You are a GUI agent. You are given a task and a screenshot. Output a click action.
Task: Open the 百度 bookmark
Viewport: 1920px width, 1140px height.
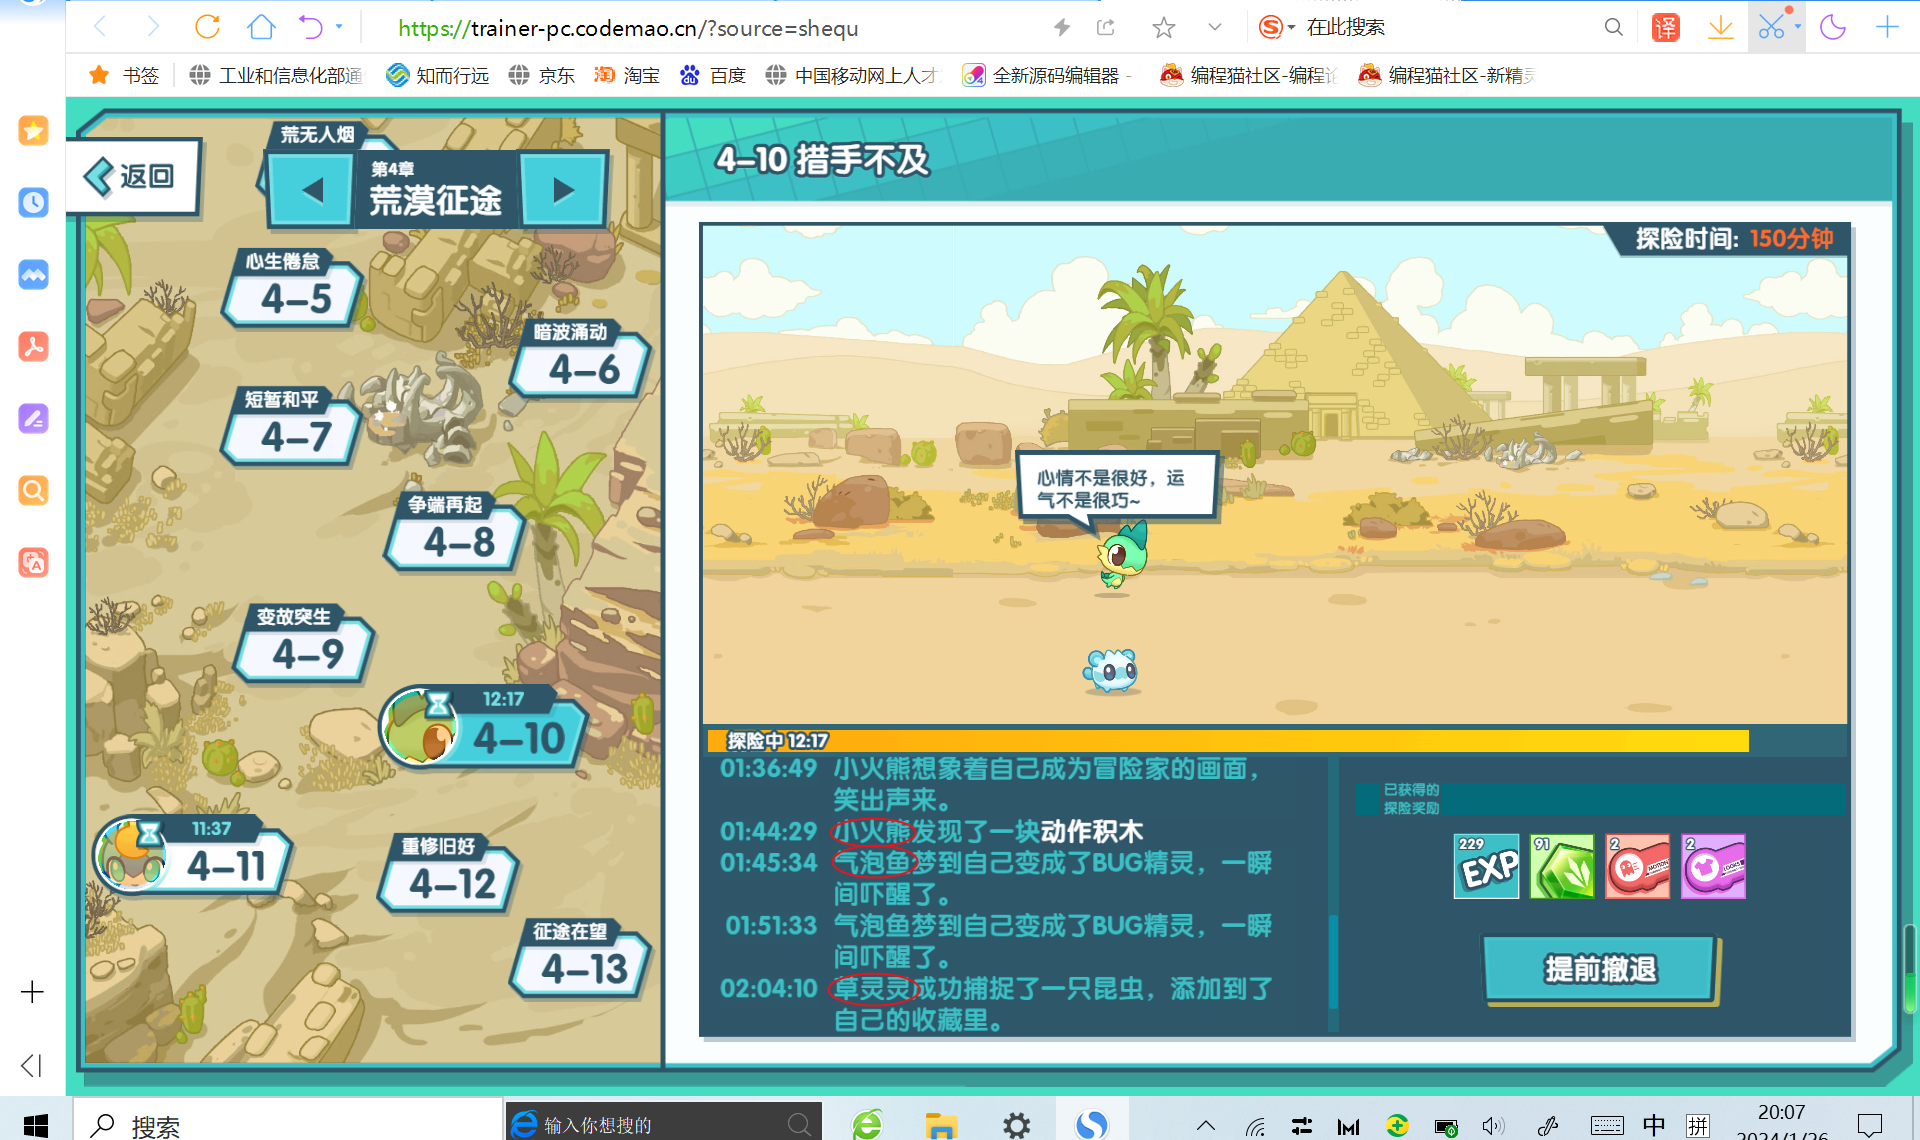click(713, 75)
